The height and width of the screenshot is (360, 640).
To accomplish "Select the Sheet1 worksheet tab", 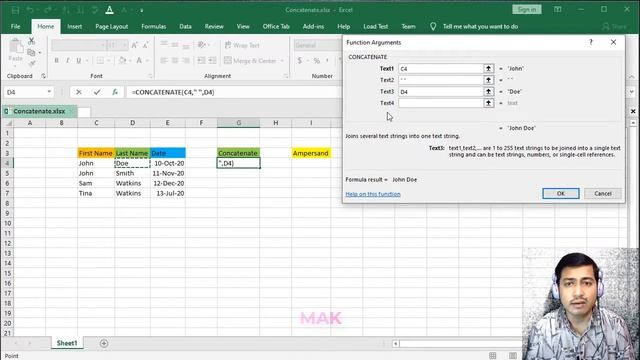I will point(67,343).
